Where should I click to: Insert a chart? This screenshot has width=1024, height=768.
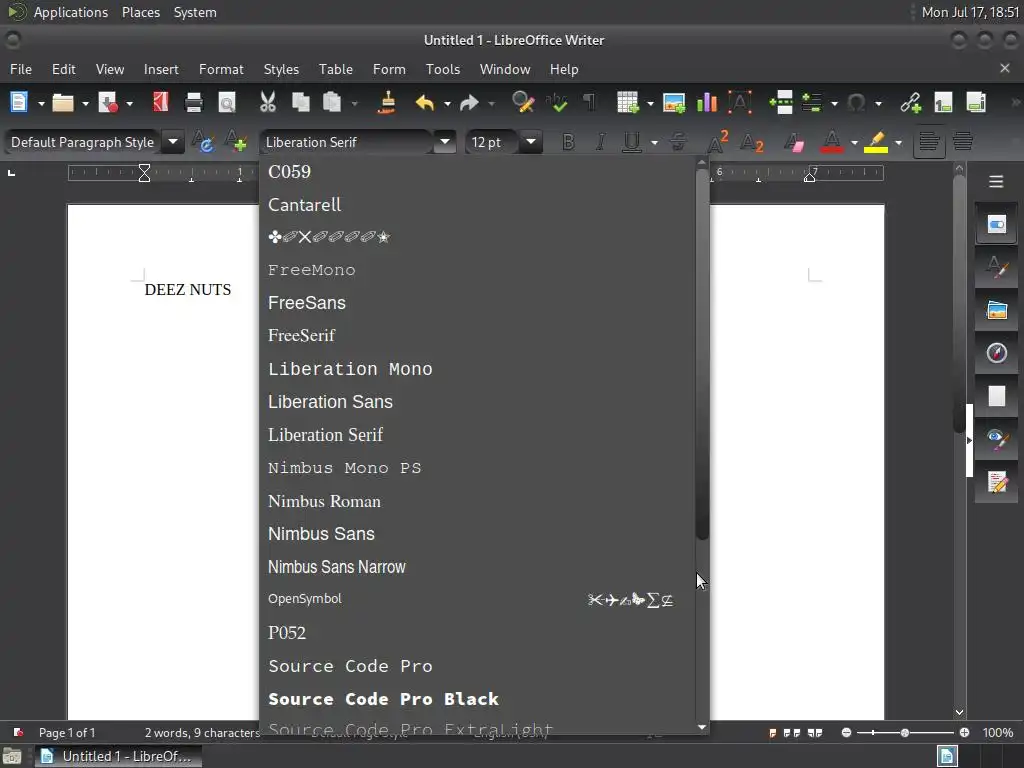pos(707,103)
